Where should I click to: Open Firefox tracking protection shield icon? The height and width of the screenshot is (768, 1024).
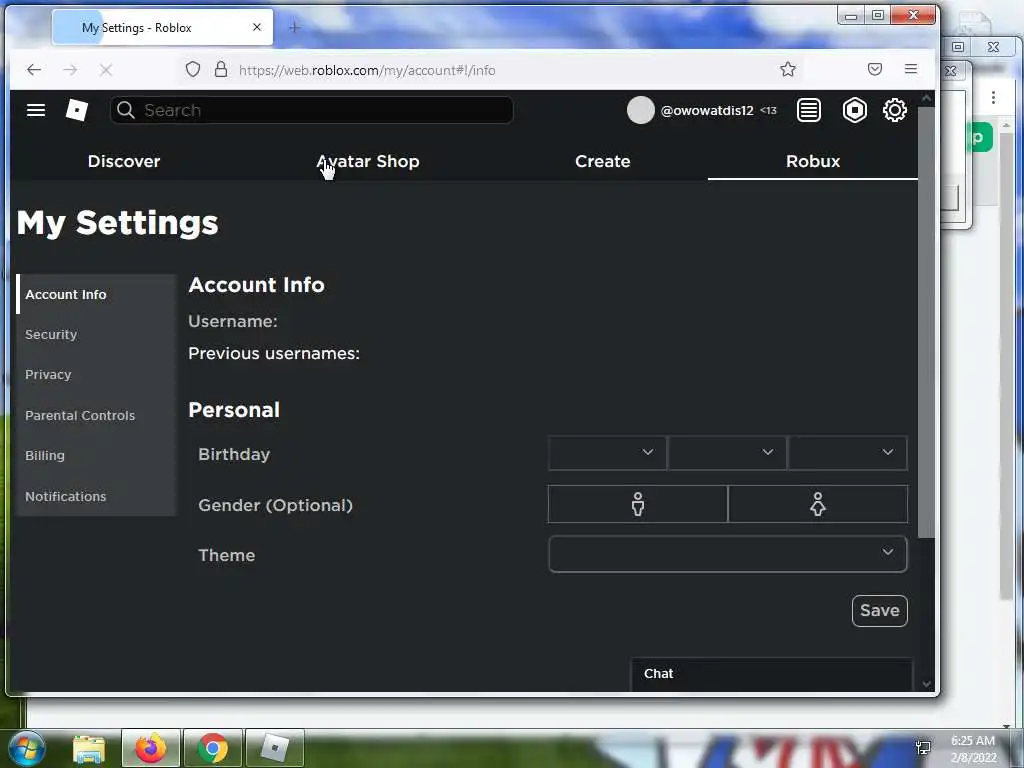click(x=193, y=69)
